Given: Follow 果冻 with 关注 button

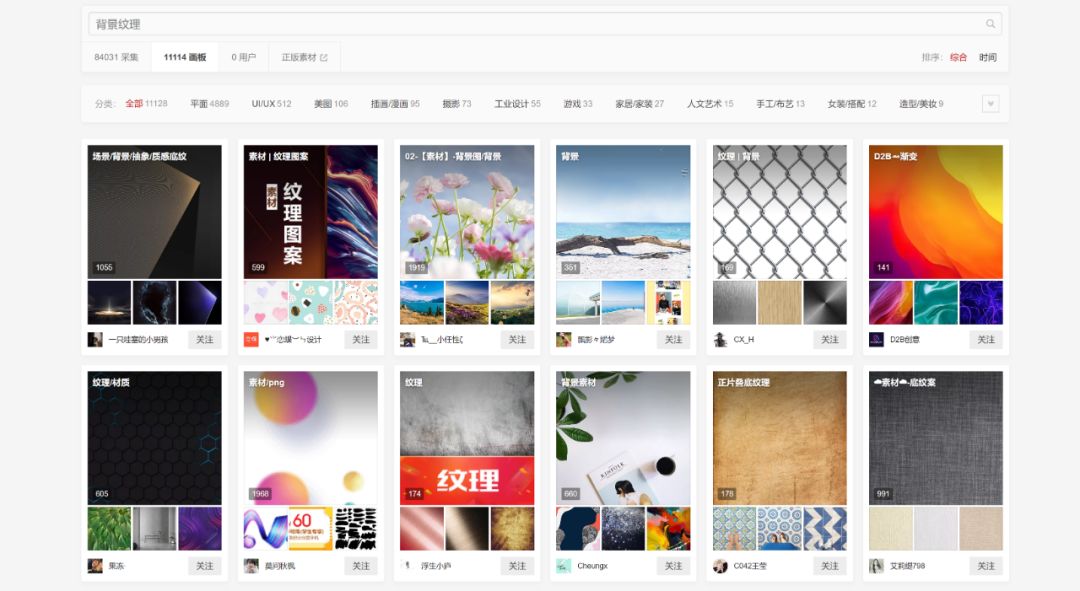Looking at the screenshot, I should 205,566.
